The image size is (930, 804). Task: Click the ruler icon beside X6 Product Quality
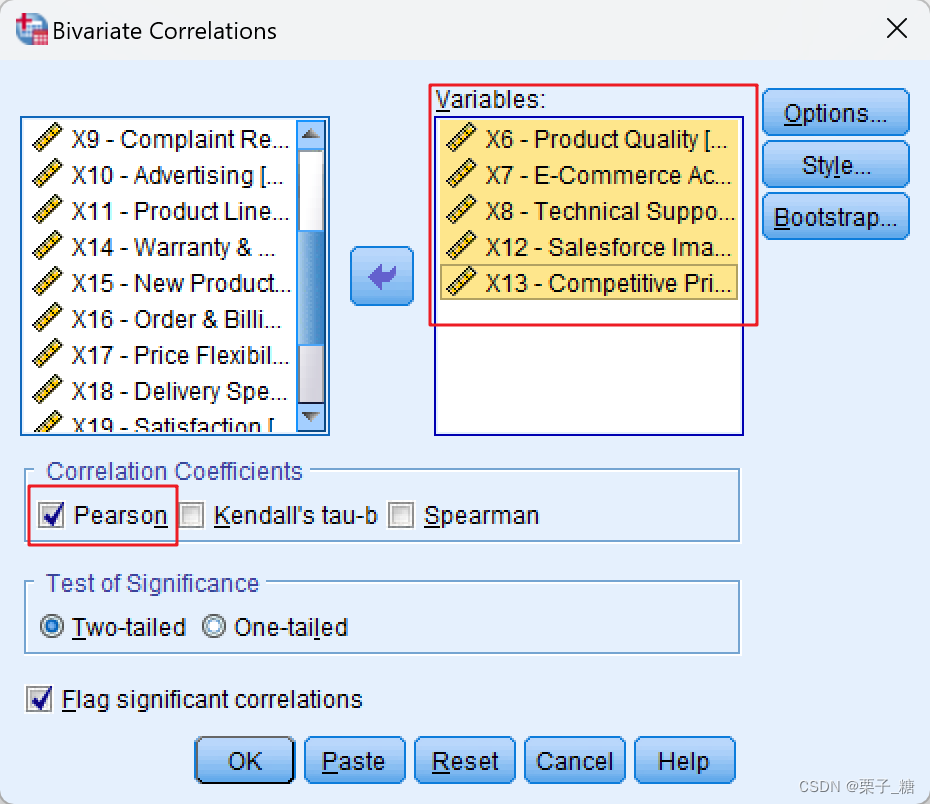[461, 139]
